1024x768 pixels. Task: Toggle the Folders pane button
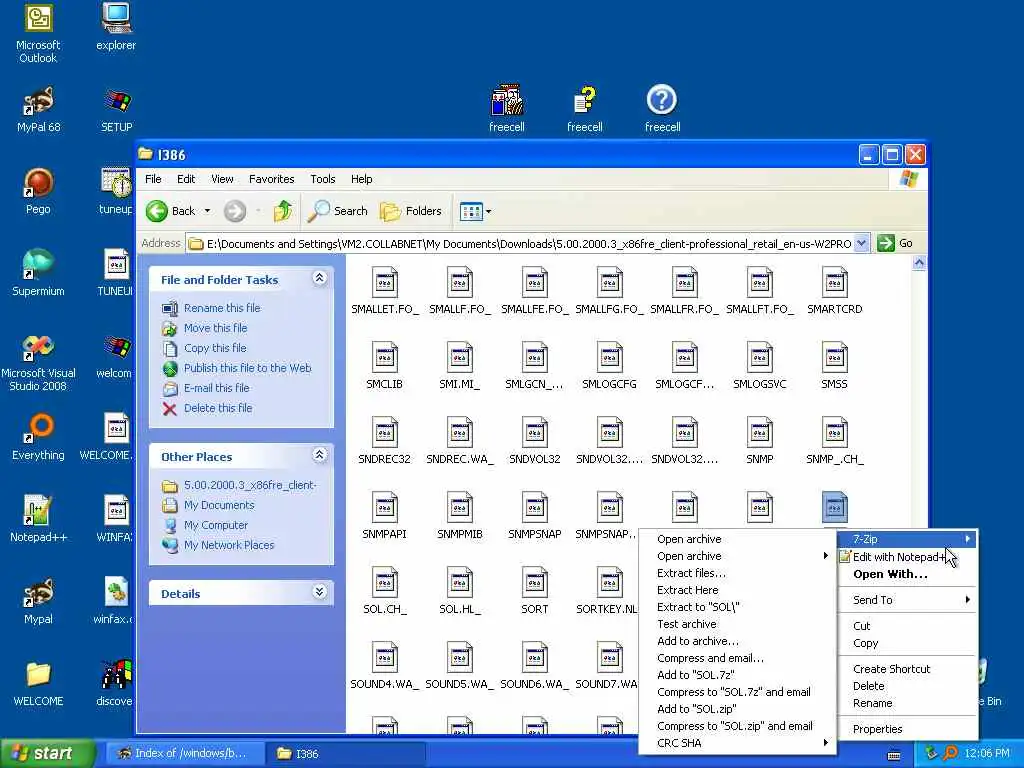point(411,211)
